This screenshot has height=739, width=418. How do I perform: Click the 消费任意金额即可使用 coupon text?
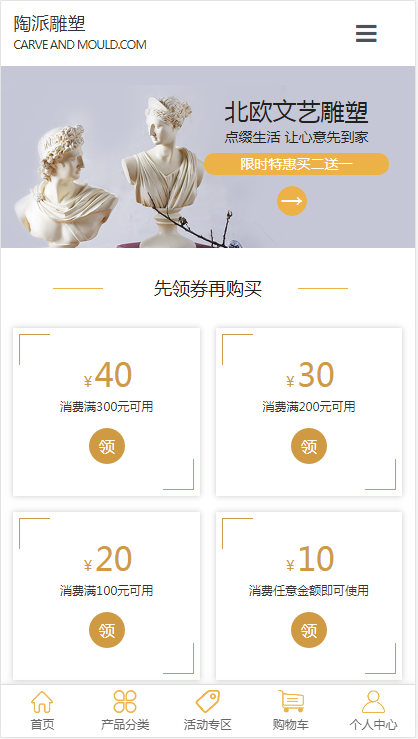click(309, 591)
